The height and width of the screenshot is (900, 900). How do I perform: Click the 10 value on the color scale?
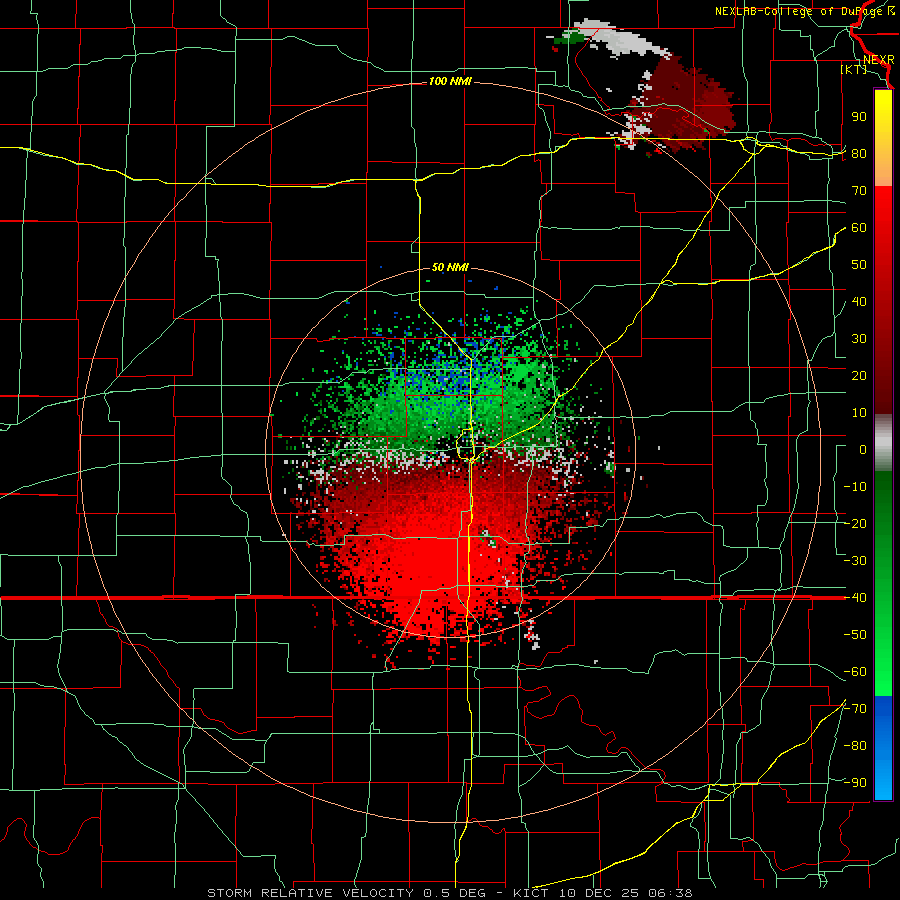[859, 413]
